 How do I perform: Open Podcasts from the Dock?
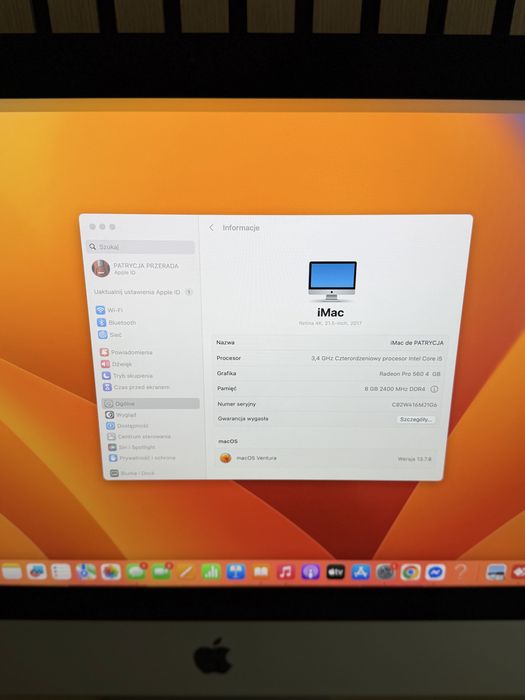point(310,572)
